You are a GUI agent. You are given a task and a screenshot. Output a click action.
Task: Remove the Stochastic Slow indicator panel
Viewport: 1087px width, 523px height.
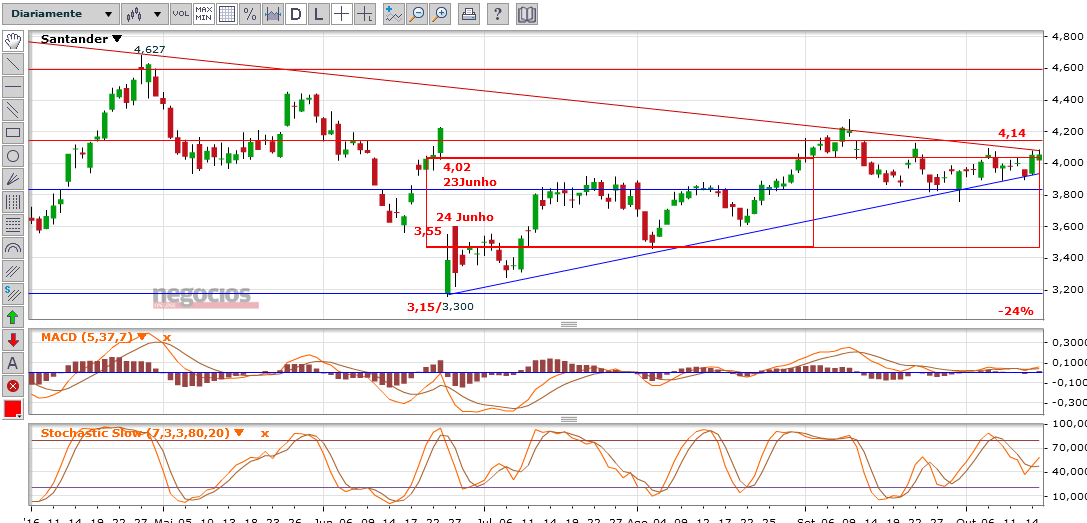point(264,434)
